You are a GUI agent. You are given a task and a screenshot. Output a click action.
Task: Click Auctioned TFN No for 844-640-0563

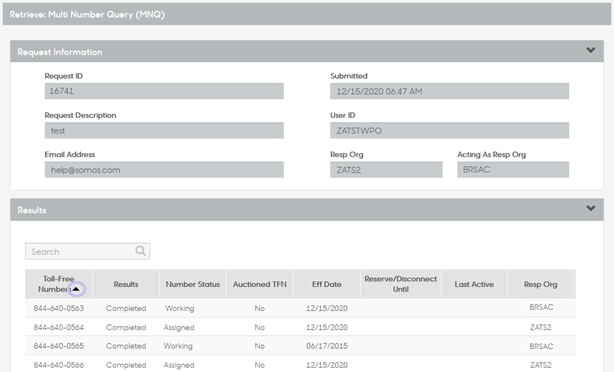(x=260, y=308)
